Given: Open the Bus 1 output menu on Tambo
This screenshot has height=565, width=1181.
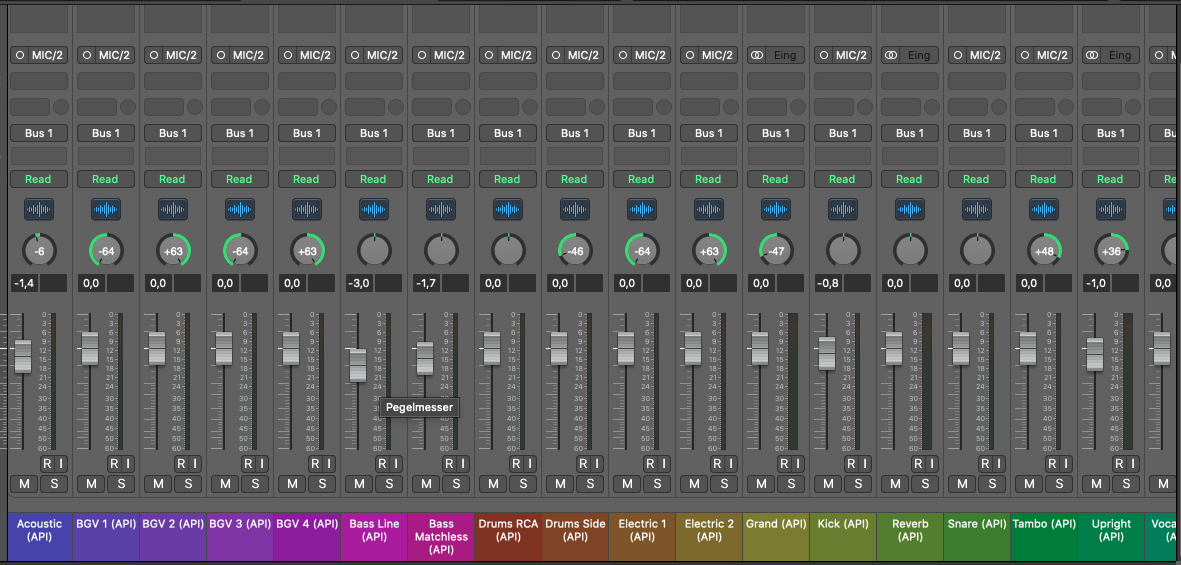Looking at the screenshot, I should pos(1045,133).
